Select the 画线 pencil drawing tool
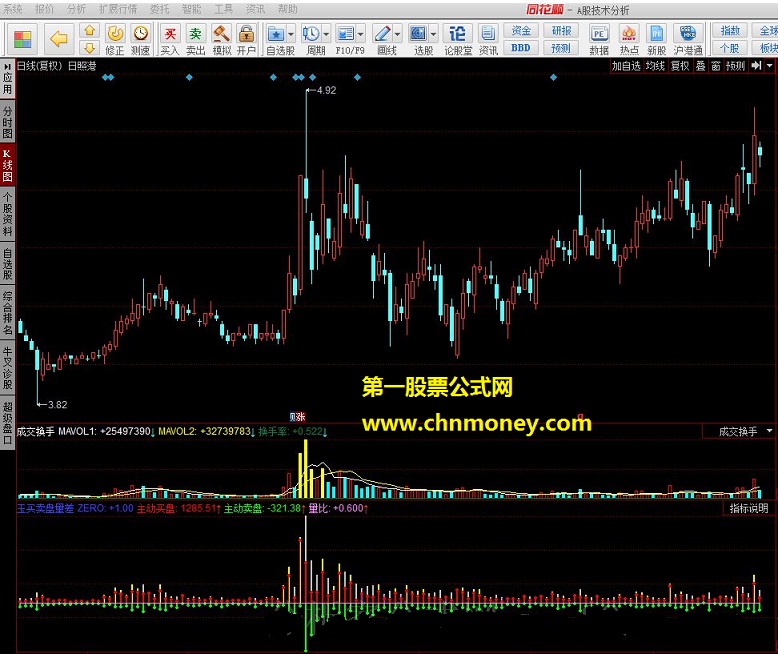Viewport: 778px width, 654px height. tap(382, 34)
